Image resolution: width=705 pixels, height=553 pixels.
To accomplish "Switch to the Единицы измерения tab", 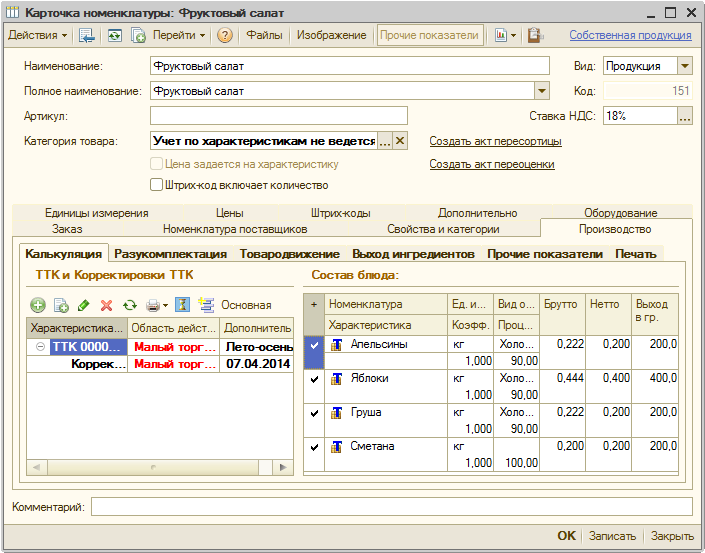I will pyautogui.click(x=97, y=213).
